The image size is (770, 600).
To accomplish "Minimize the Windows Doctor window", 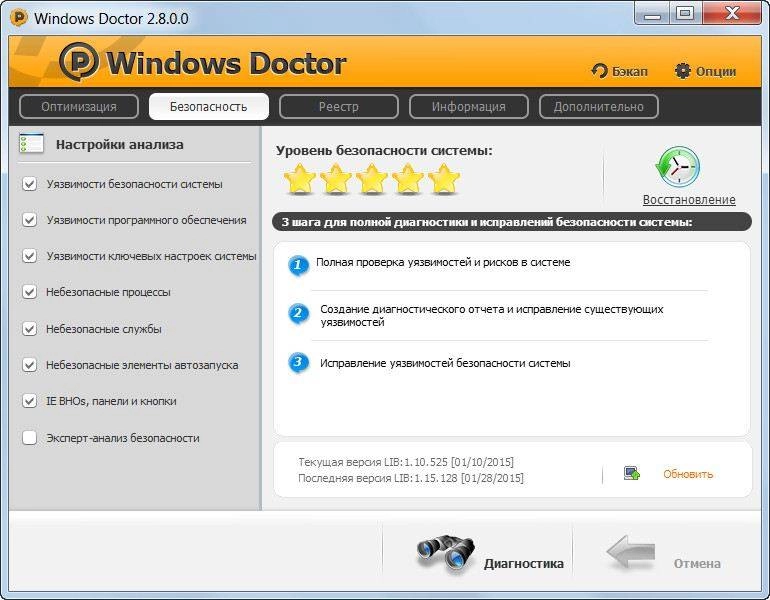I will [x=652, y=14].
